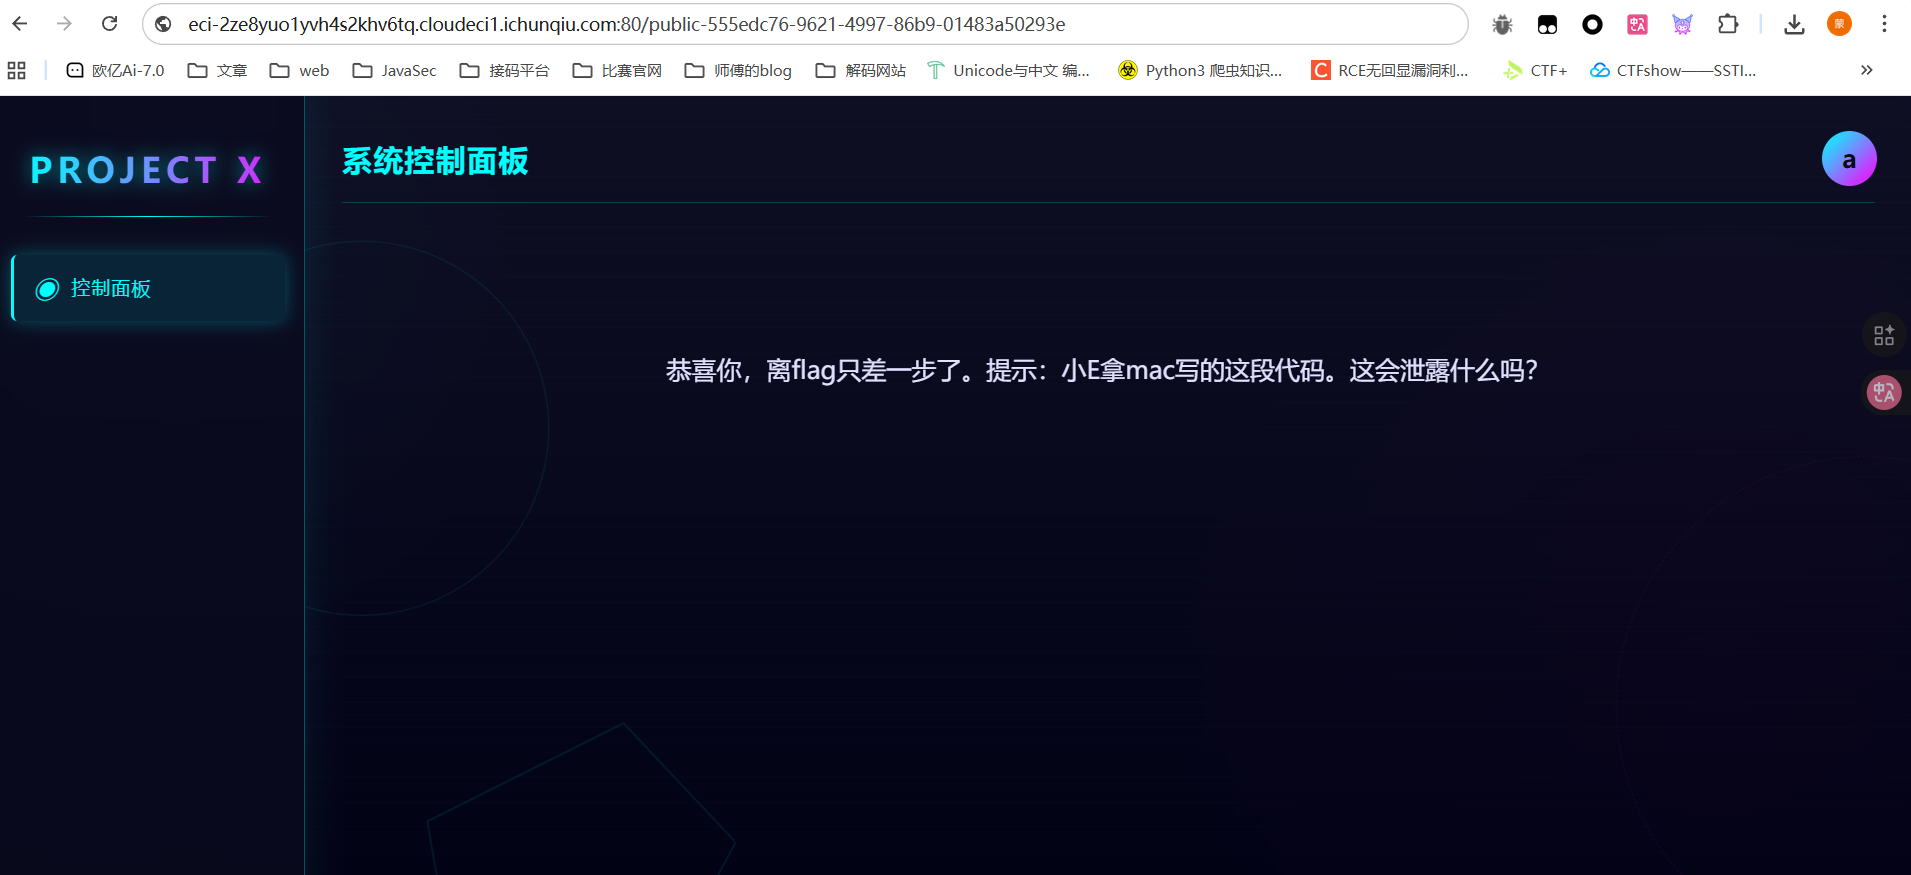The height and width of the screenshot is (875, 1911).
Task: Reload the current page
Action: coord(110,24)
